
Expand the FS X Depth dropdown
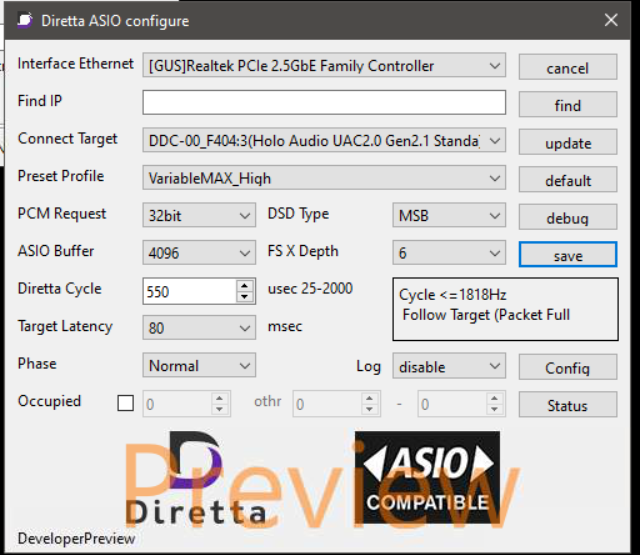[449, 253]
